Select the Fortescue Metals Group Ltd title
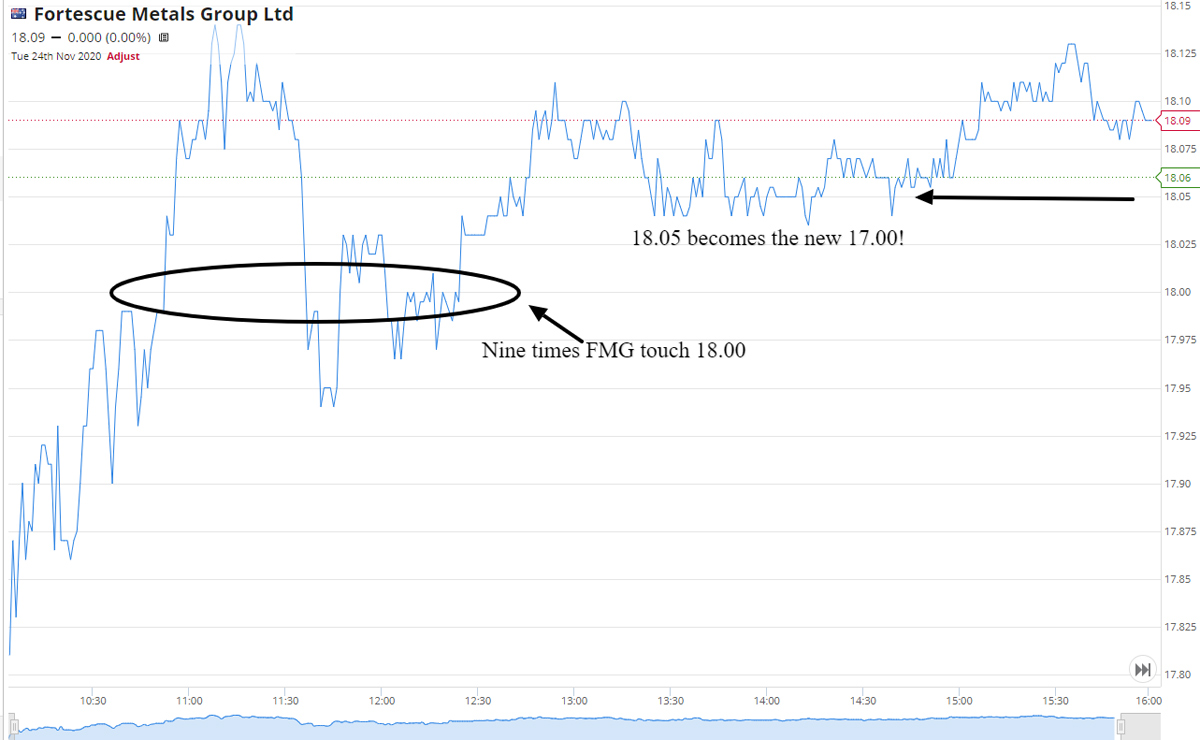 [x=164, y=16]
